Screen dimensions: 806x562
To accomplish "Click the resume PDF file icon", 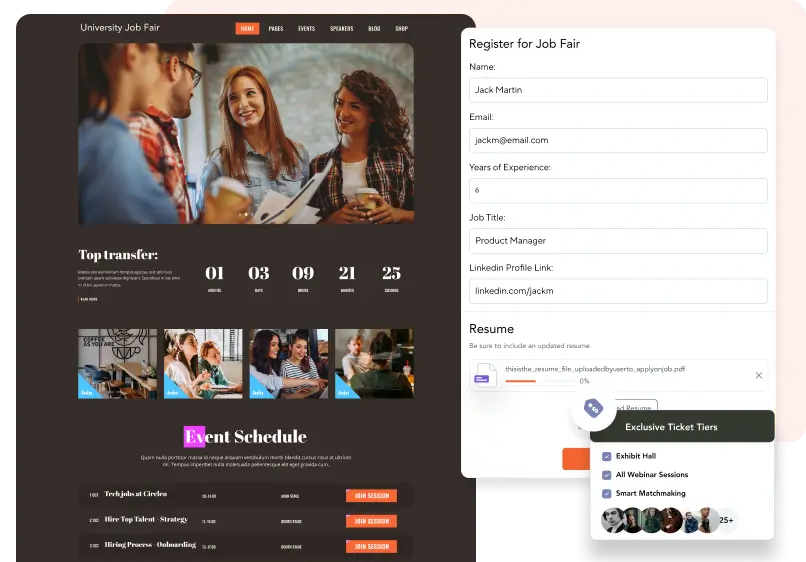I will (x=485, y=375).
